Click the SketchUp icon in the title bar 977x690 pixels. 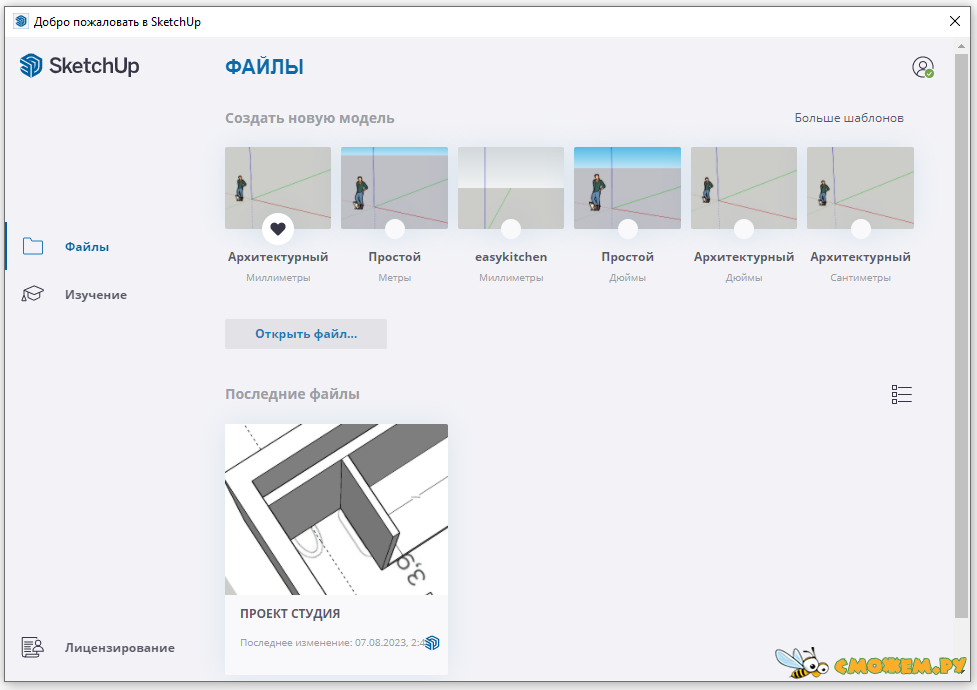(20, 21)
